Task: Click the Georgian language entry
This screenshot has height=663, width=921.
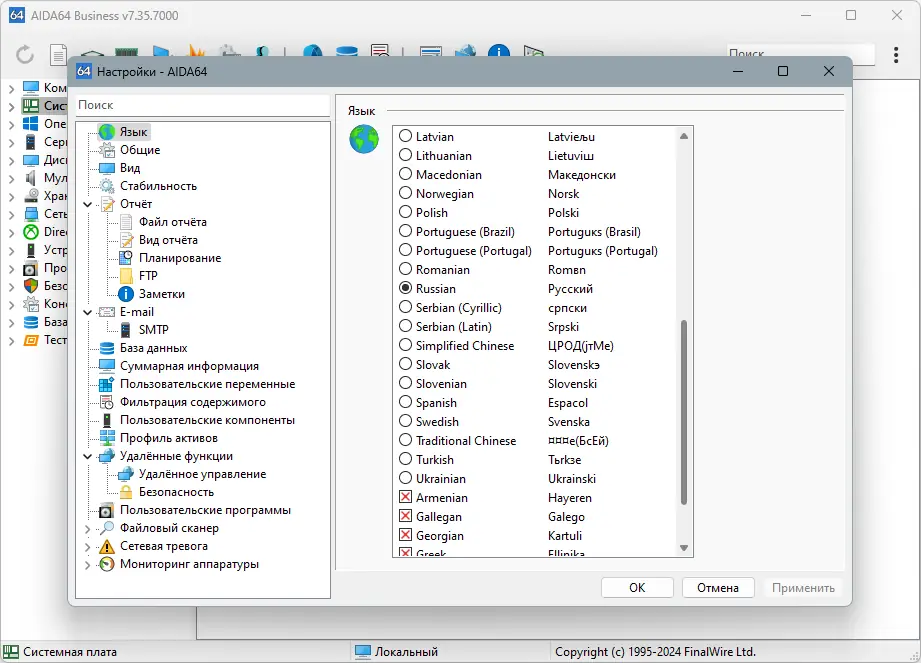Action: [x=439, y=536]
